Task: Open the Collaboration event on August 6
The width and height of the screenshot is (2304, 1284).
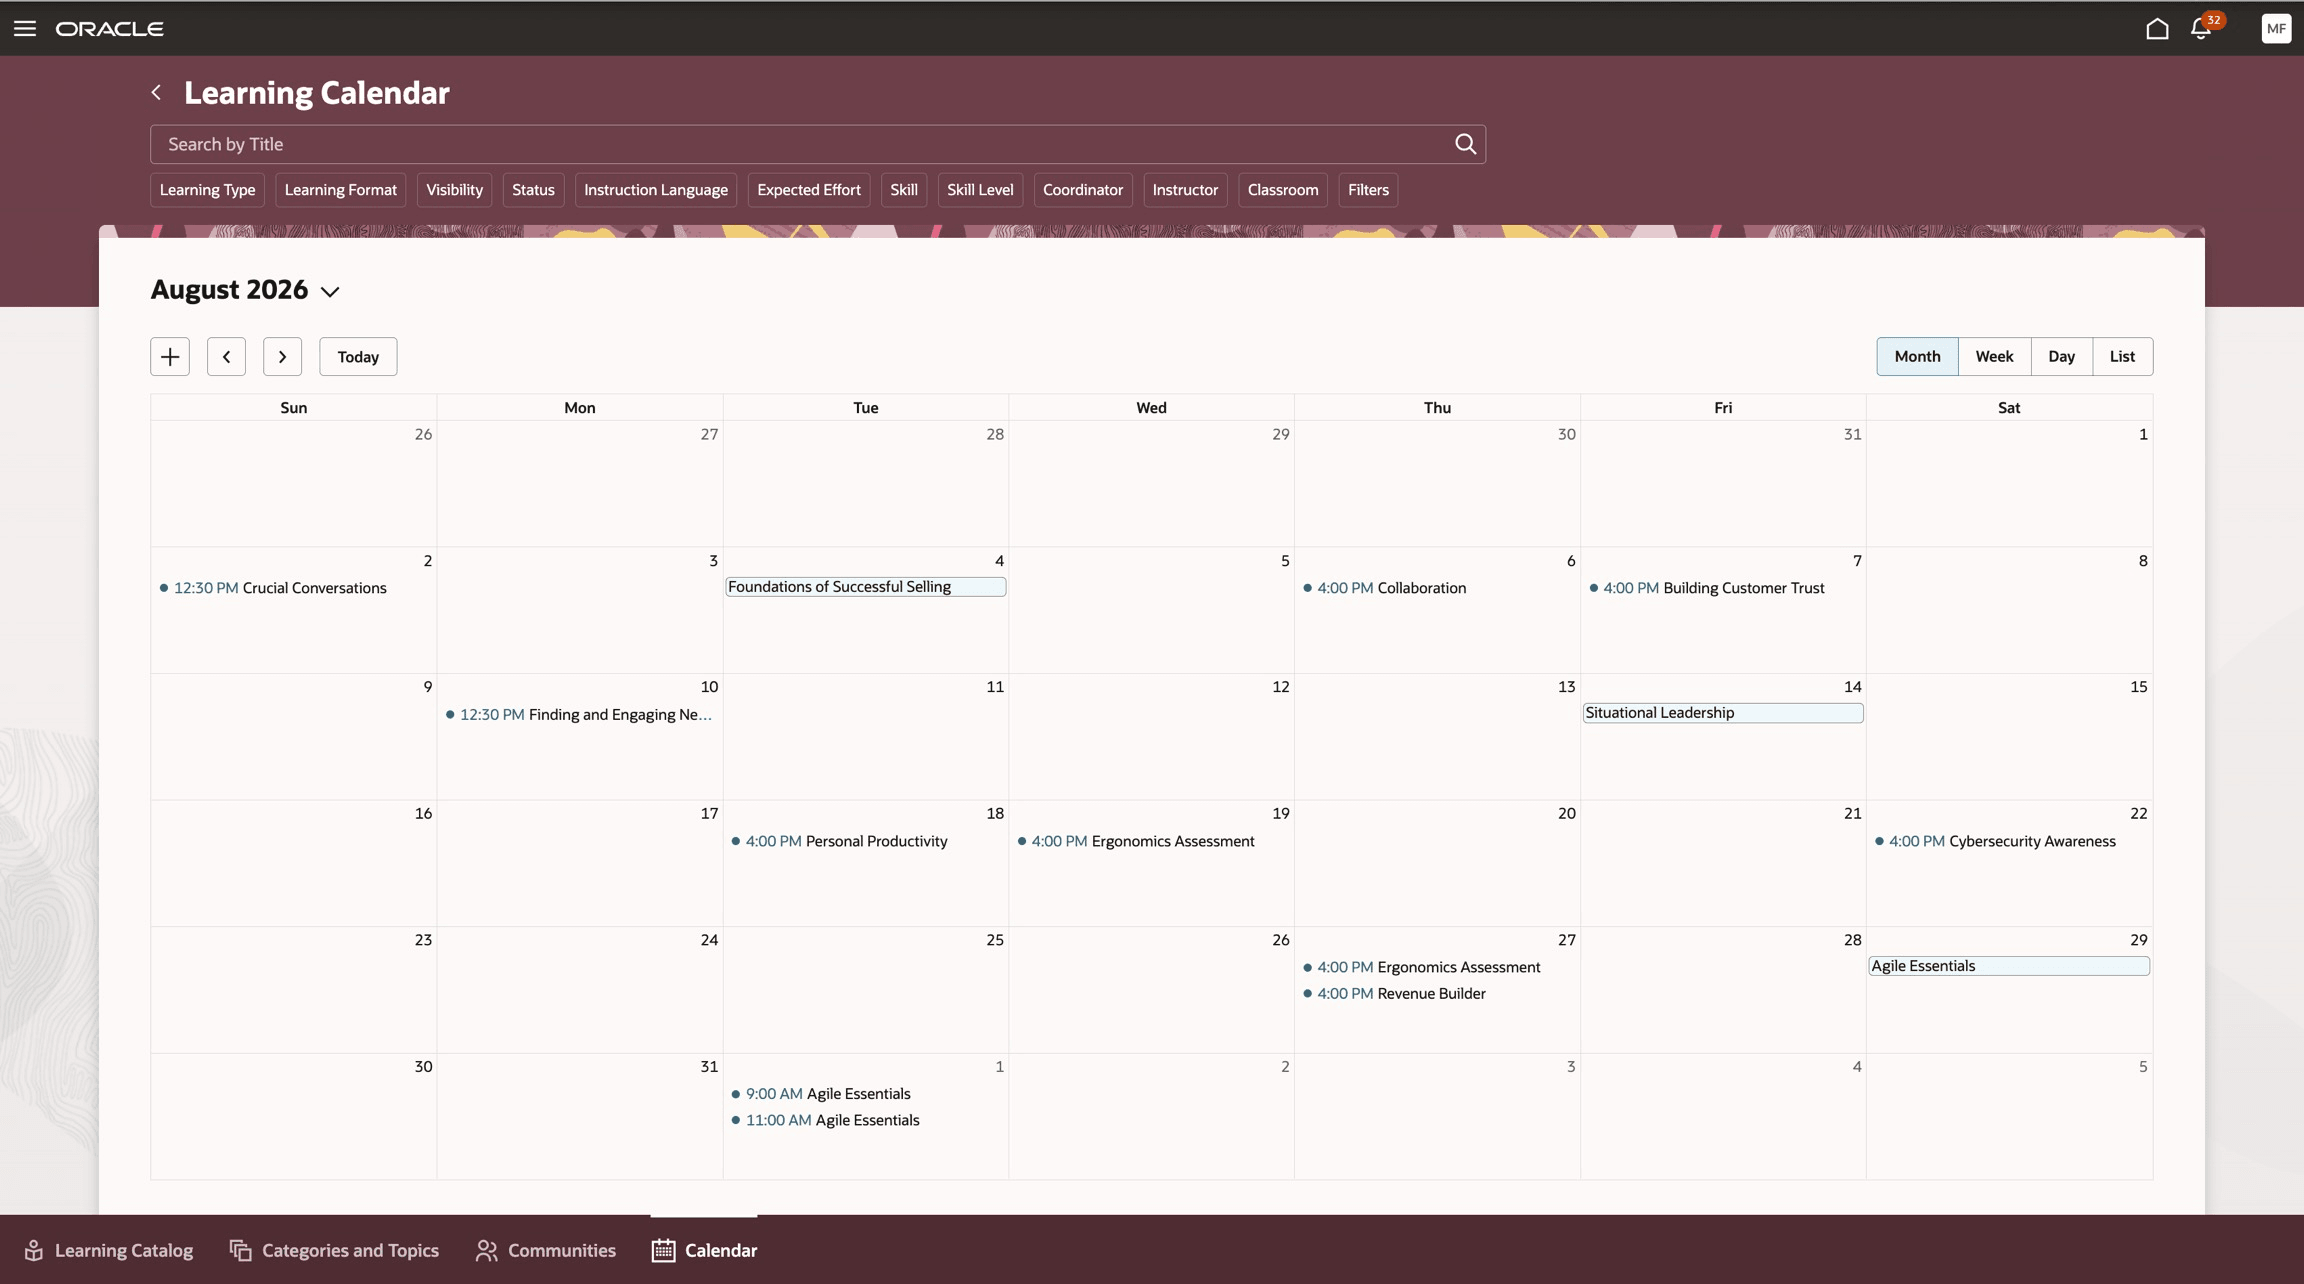Action: coord(1384,588)
